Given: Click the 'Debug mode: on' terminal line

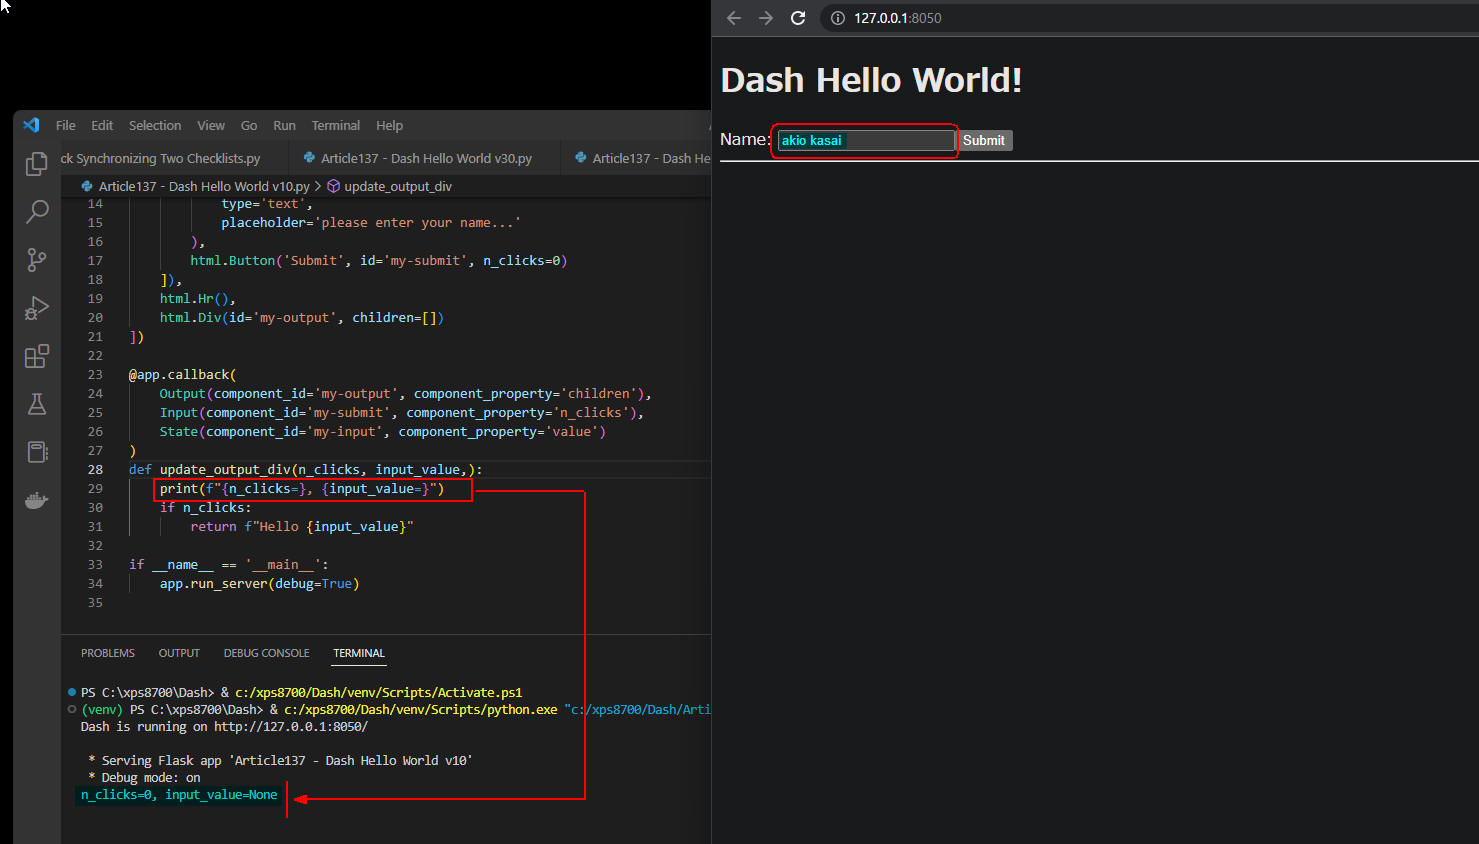Looking at the screenshot, I should pyautogui.click(x=144, y=778).
